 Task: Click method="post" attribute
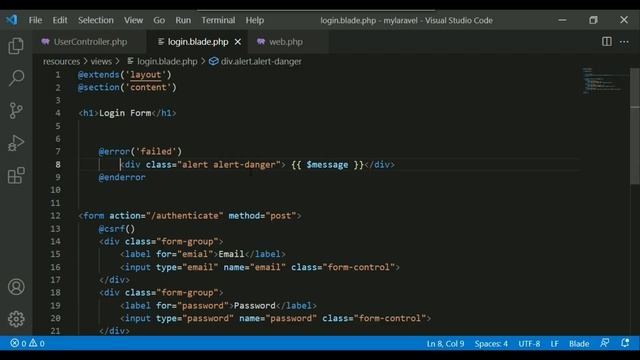pos(262,216)
